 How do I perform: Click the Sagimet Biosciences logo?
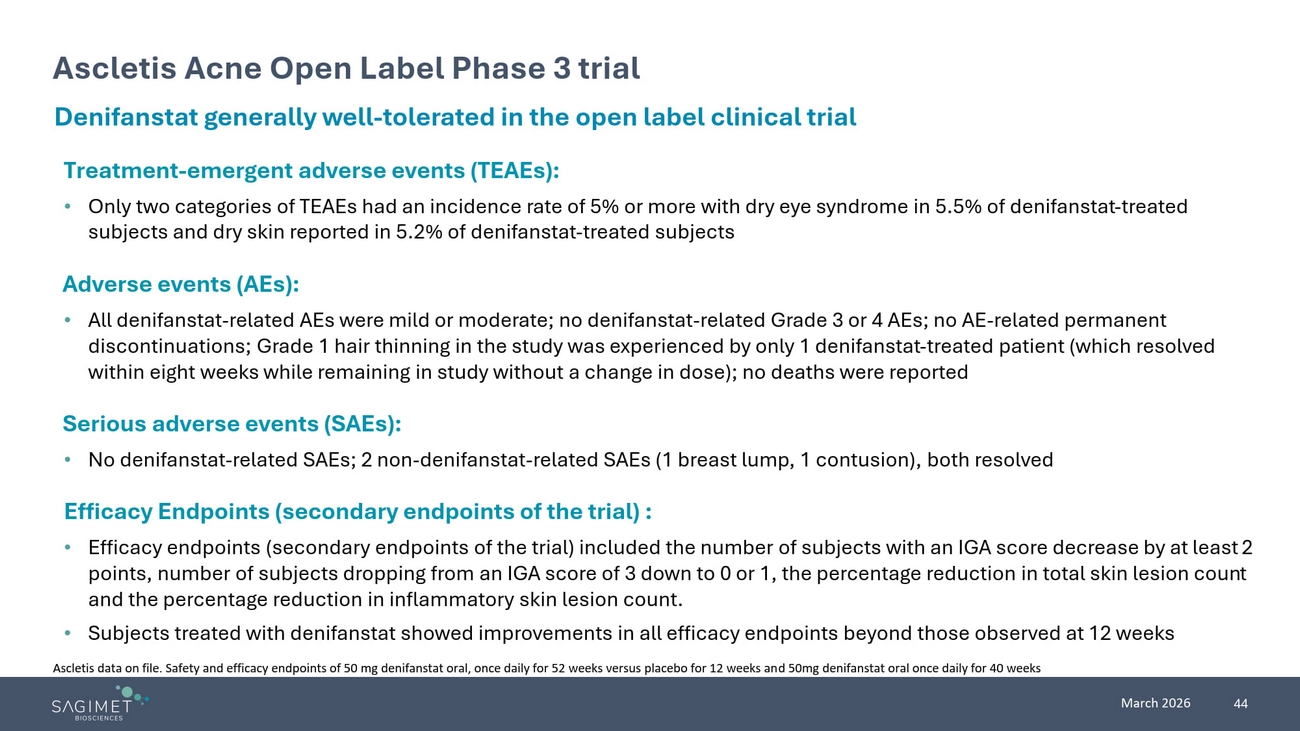[98, 703]
